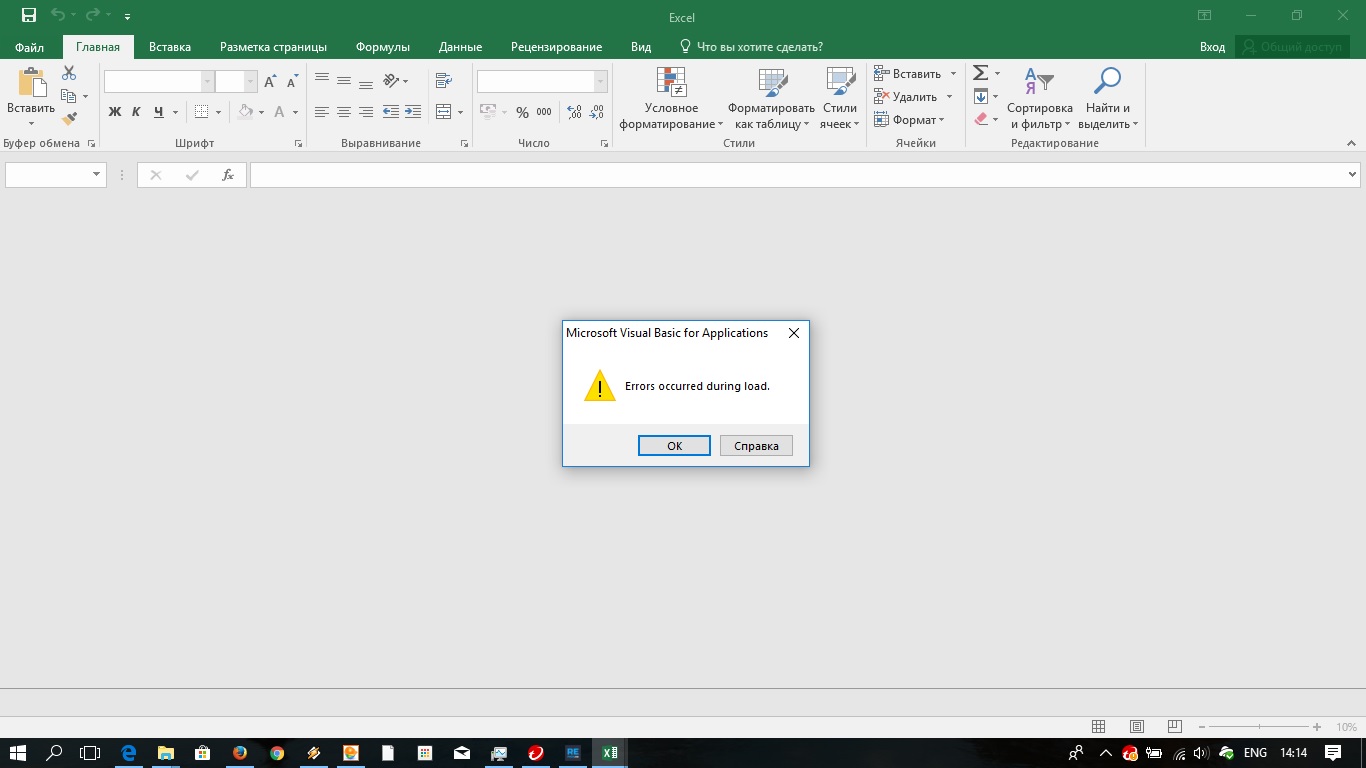Click the Cut scissors icon
The width and height of the screenshot is (1366, 768).
coord(69,73)
